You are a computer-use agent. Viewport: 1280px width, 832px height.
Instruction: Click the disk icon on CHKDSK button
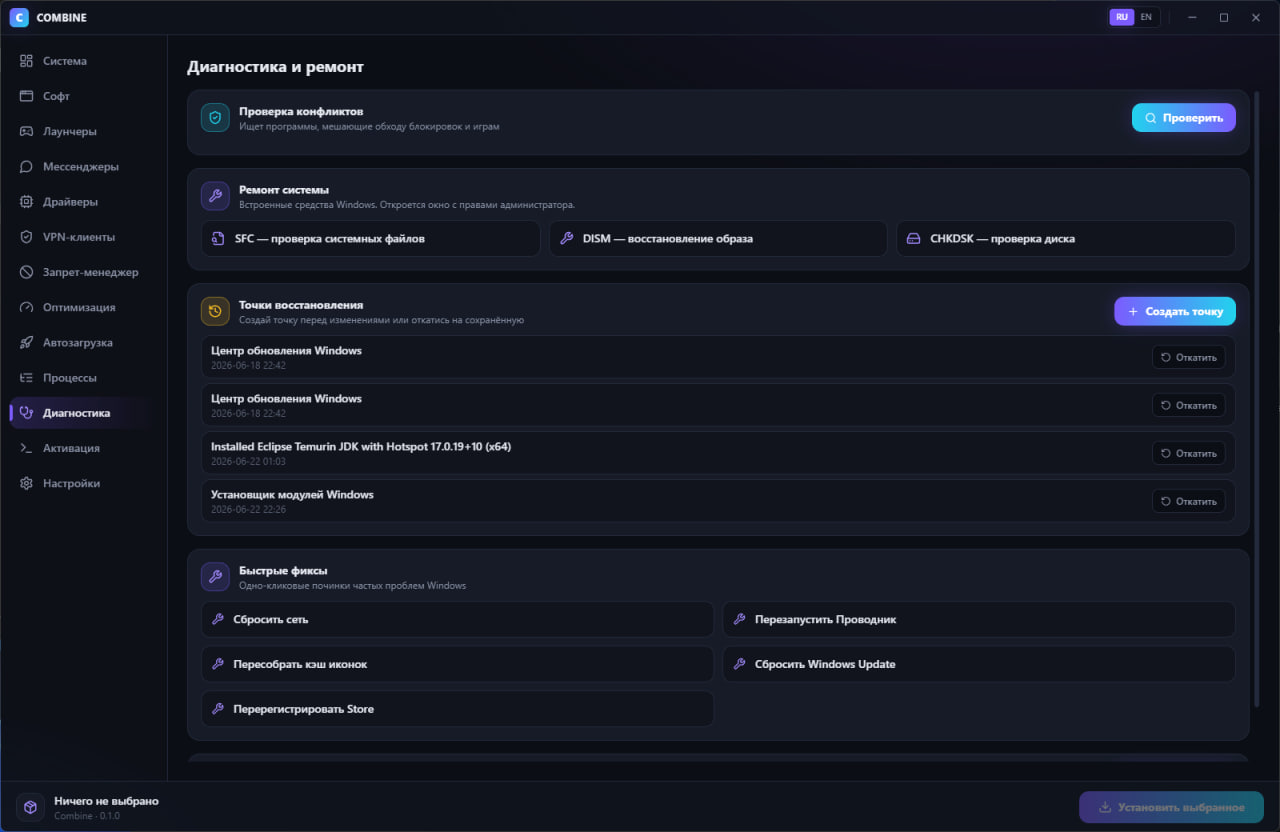[x=913, y=239]
